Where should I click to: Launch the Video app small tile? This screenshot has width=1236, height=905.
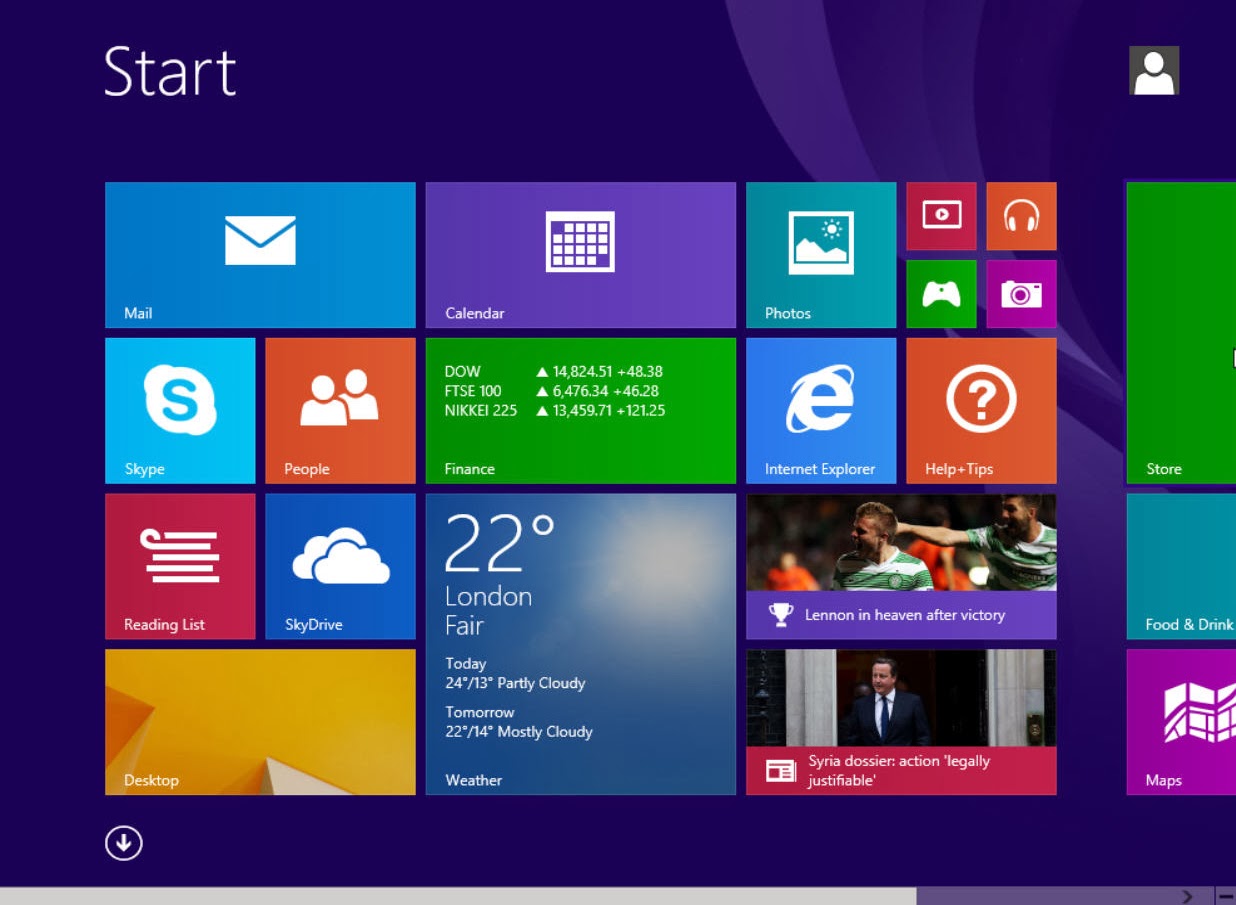pyautogui.click(x=941, y=216)
